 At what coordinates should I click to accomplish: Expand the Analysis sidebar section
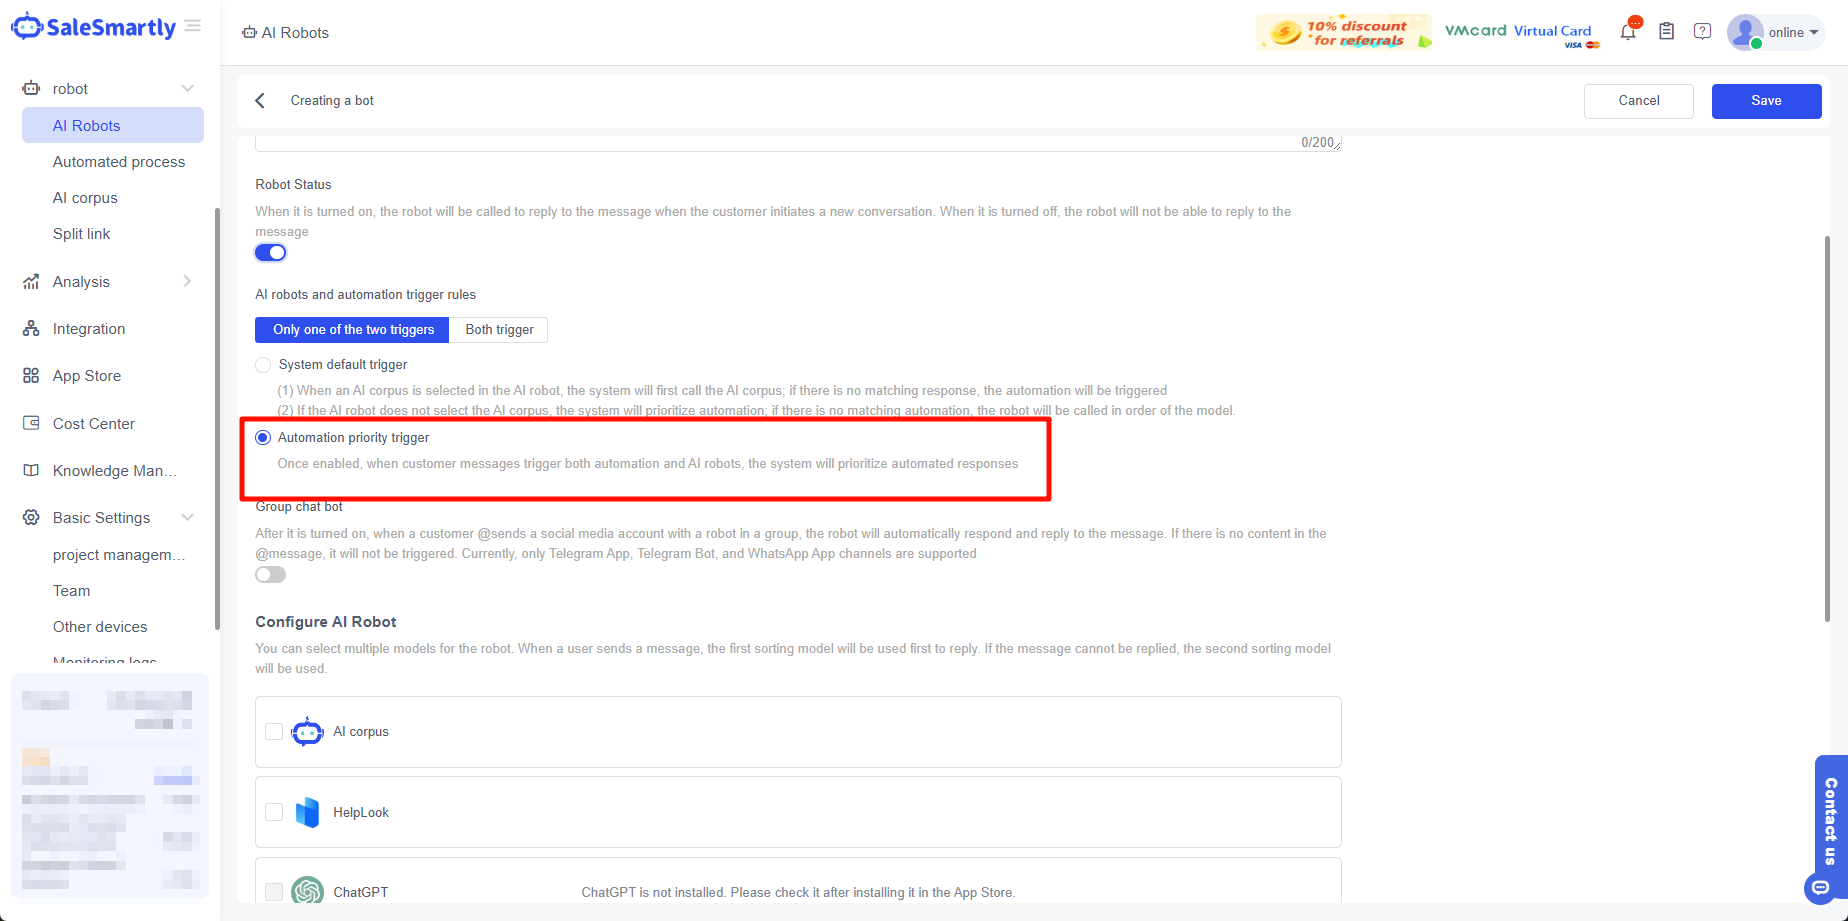point(187,282)
